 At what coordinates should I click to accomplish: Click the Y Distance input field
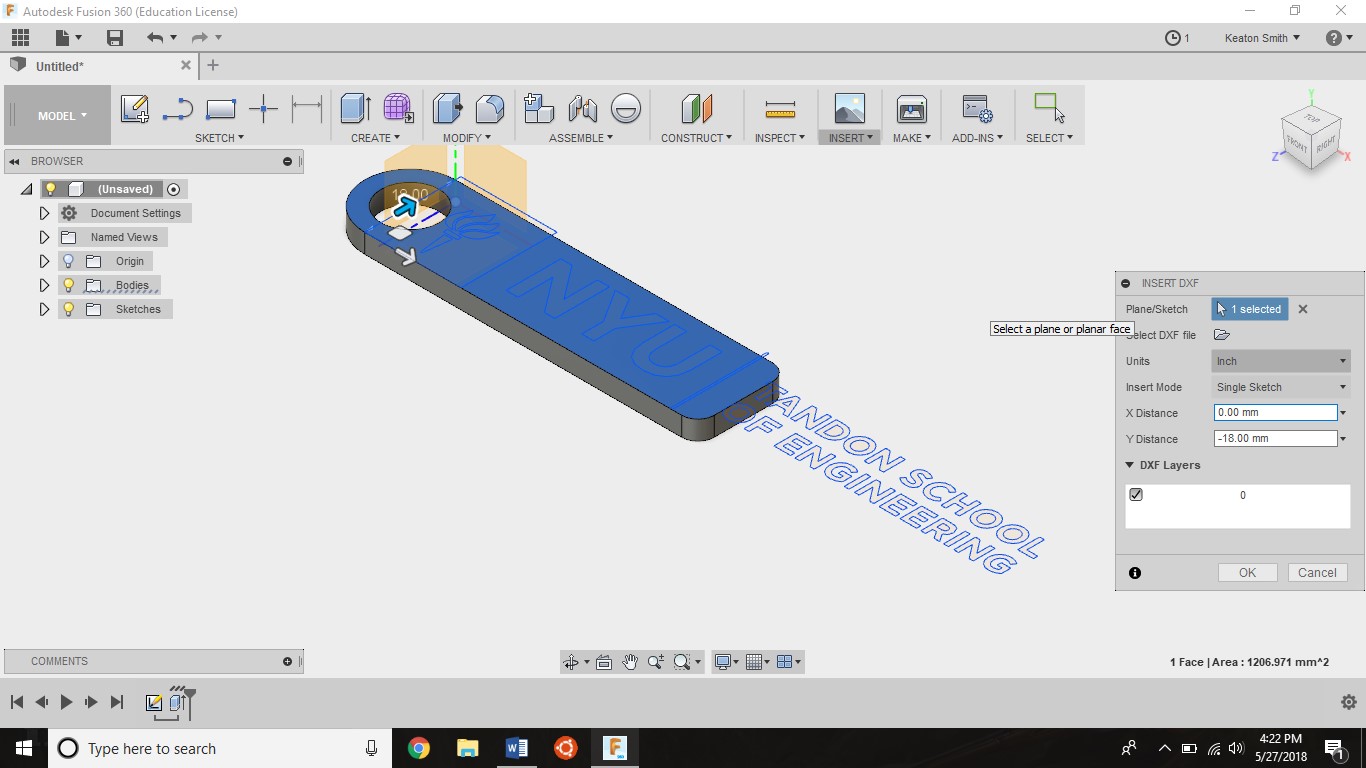coord(1275,439)
